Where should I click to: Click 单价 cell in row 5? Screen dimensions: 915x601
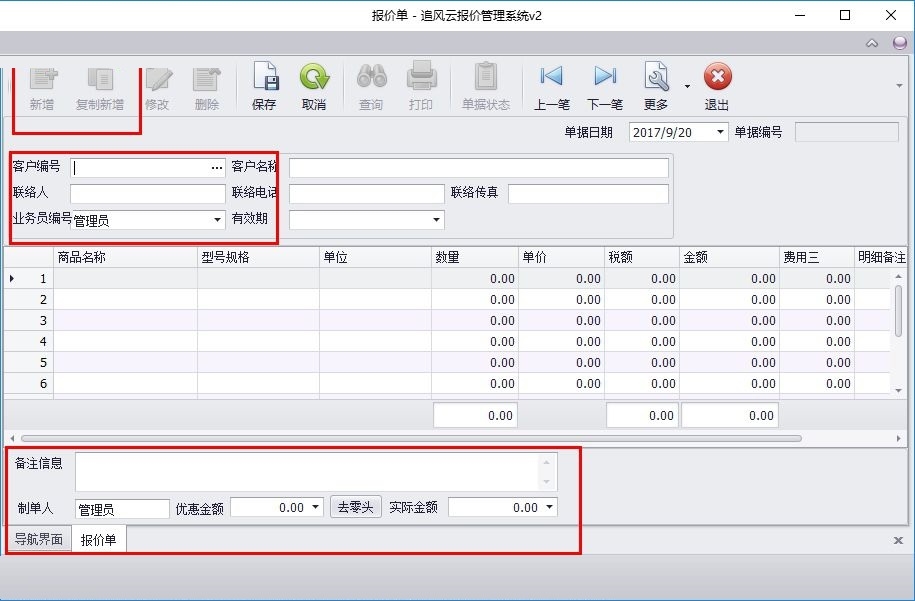pos(561,362)
